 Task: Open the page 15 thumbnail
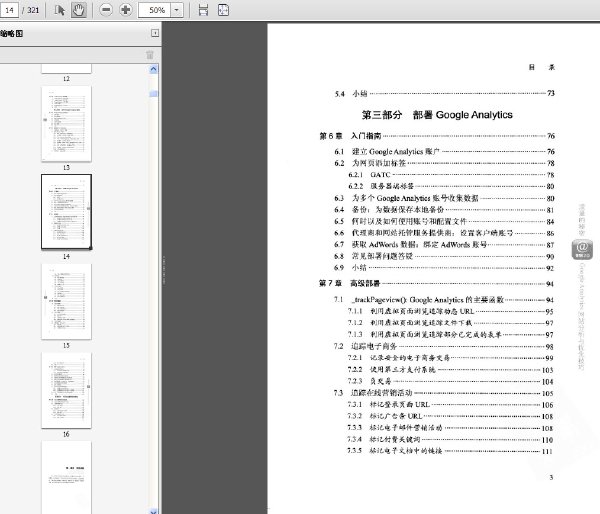66,301
